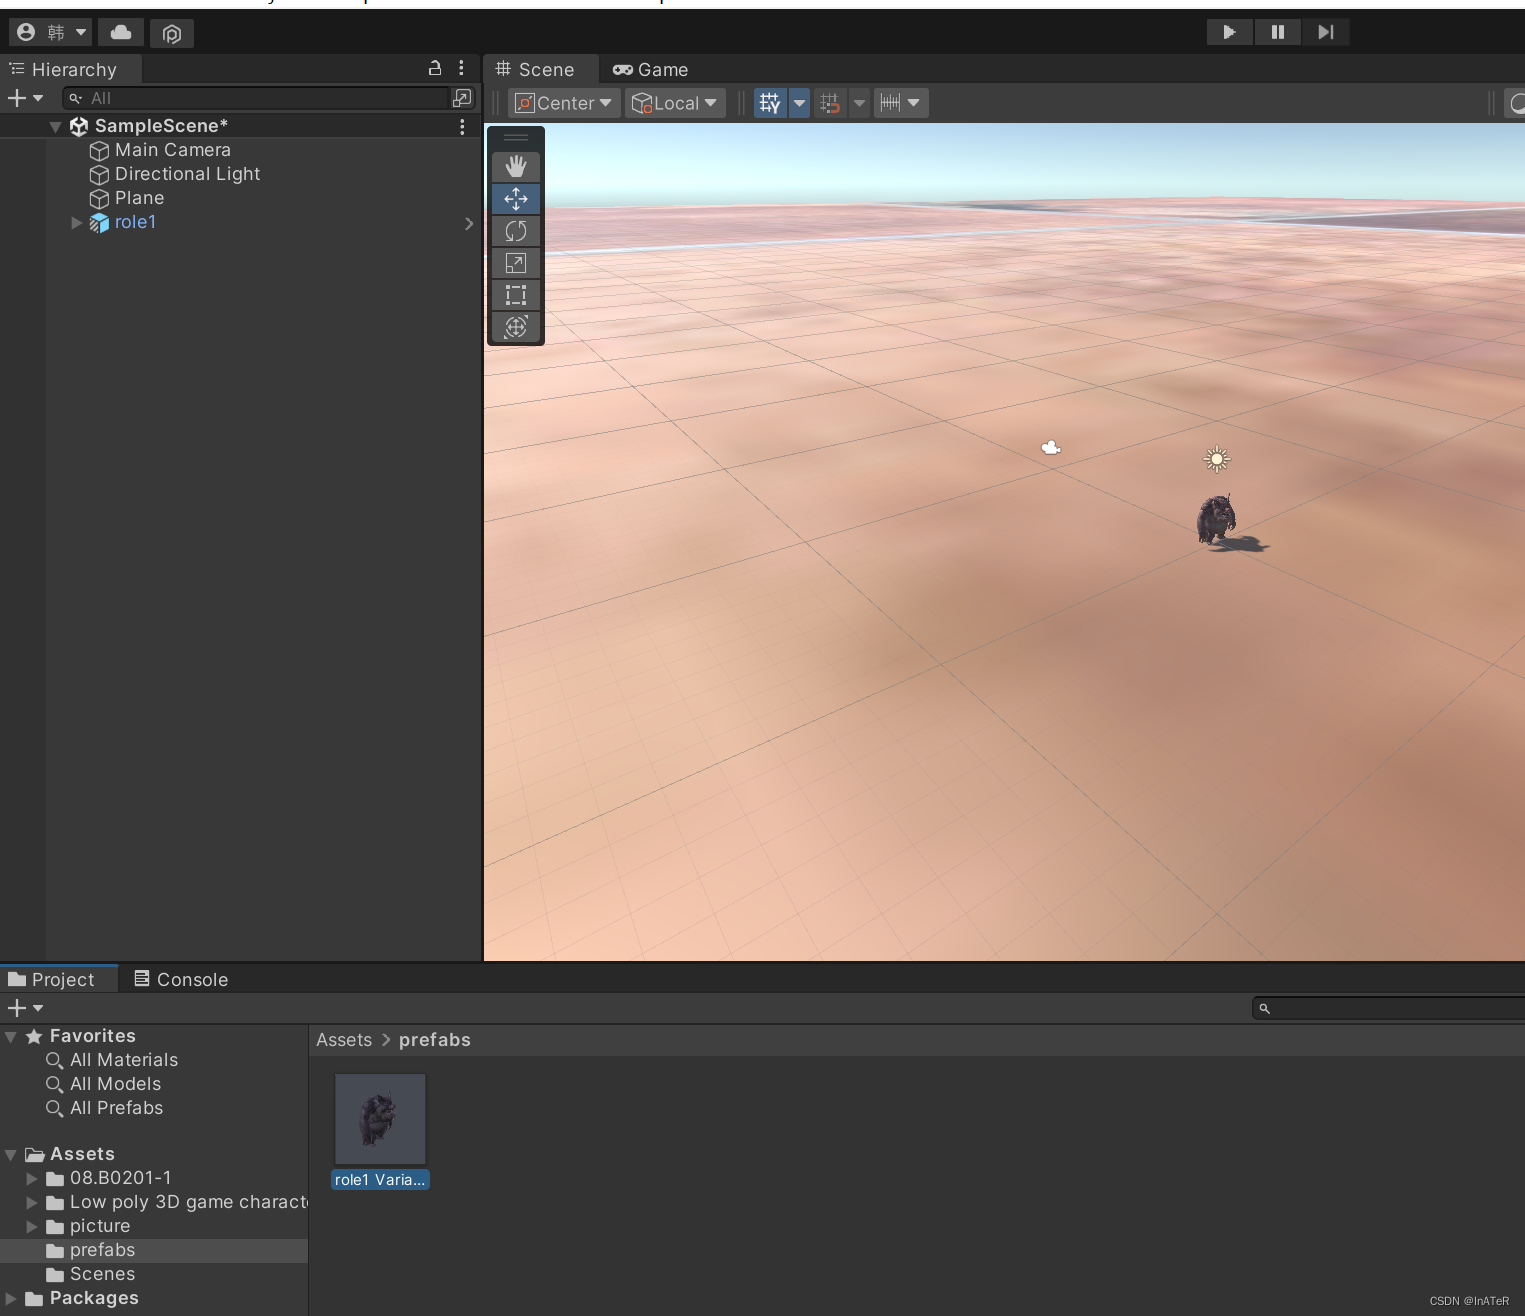Click the Step frame button

tap(1326, 32)
